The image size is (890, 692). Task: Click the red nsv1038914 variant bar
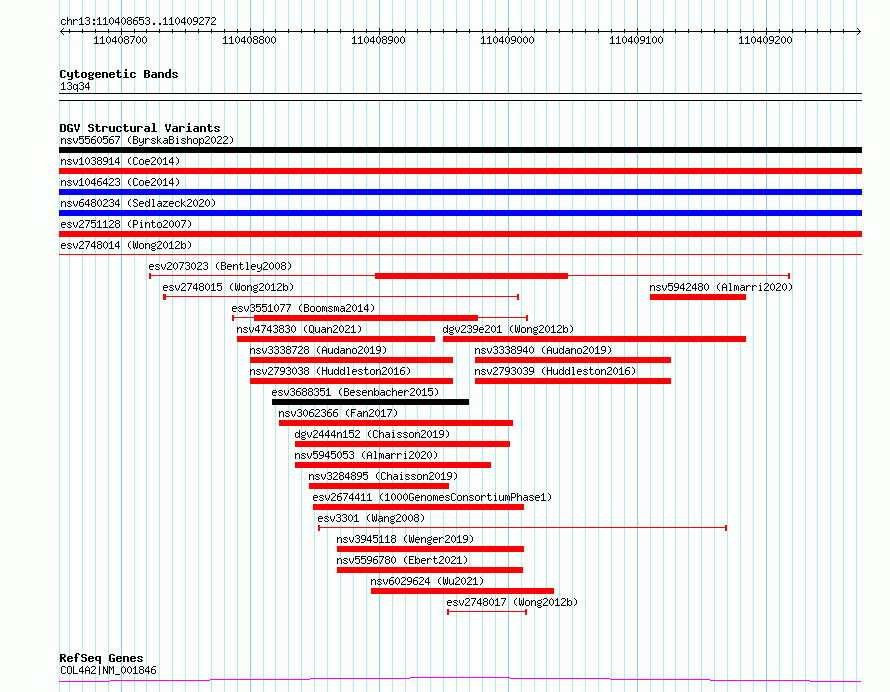coord(460,171)
